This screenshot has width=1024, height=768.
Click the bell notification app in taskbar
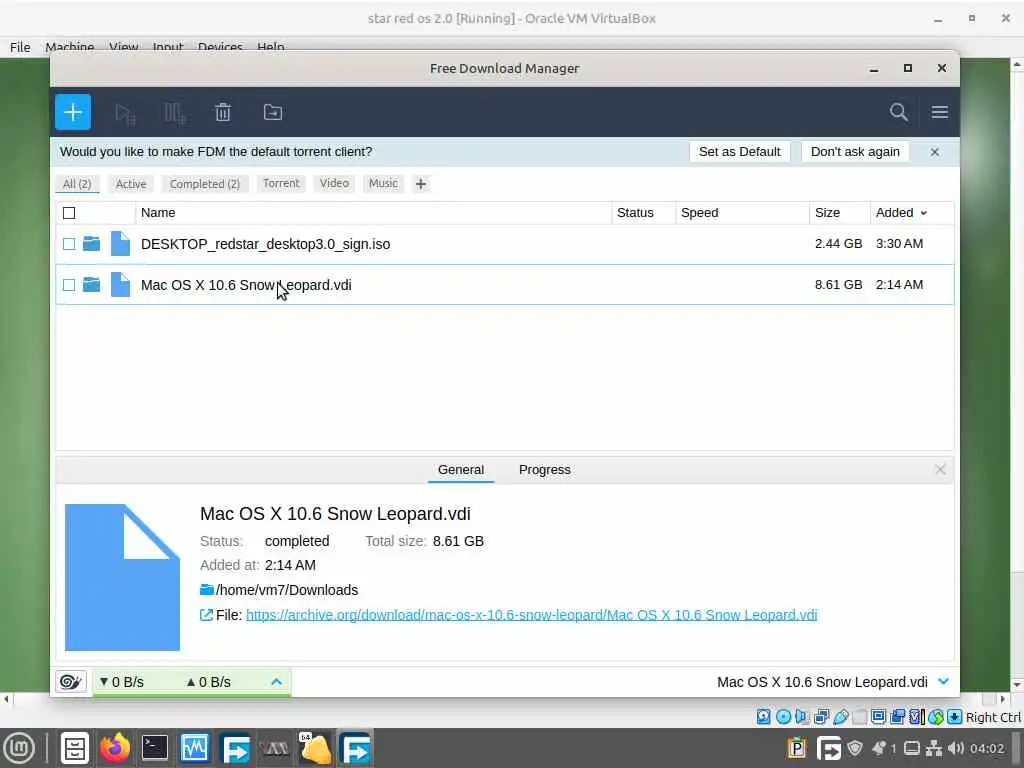(x=315, y=748)
